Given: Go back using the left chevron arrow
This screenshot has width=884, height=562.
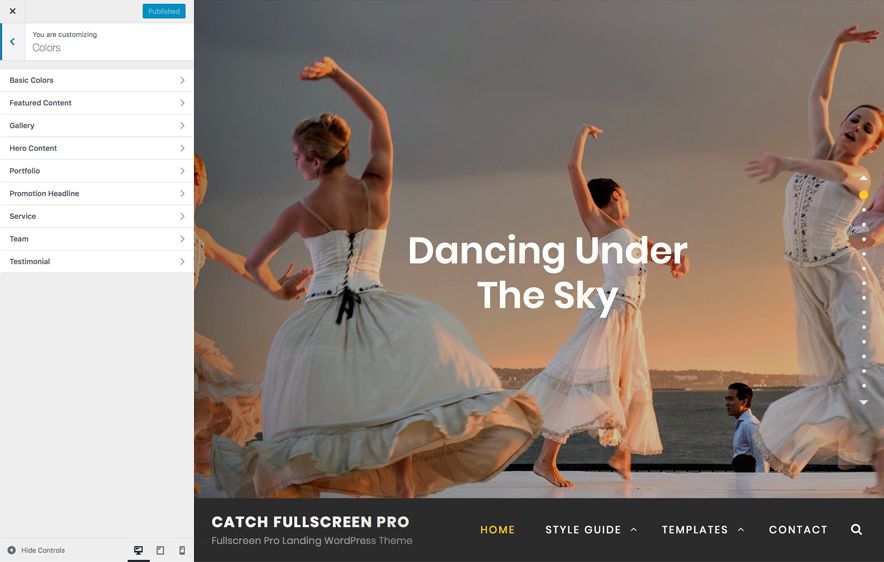Looking at the screenshot, I should [x=12, y=42].
